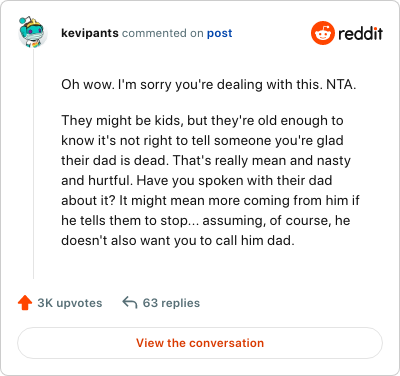Viewport: 400px width, 376px height.
Task: Click the phrase "That's really mean and nasty"
Action: 262,160
